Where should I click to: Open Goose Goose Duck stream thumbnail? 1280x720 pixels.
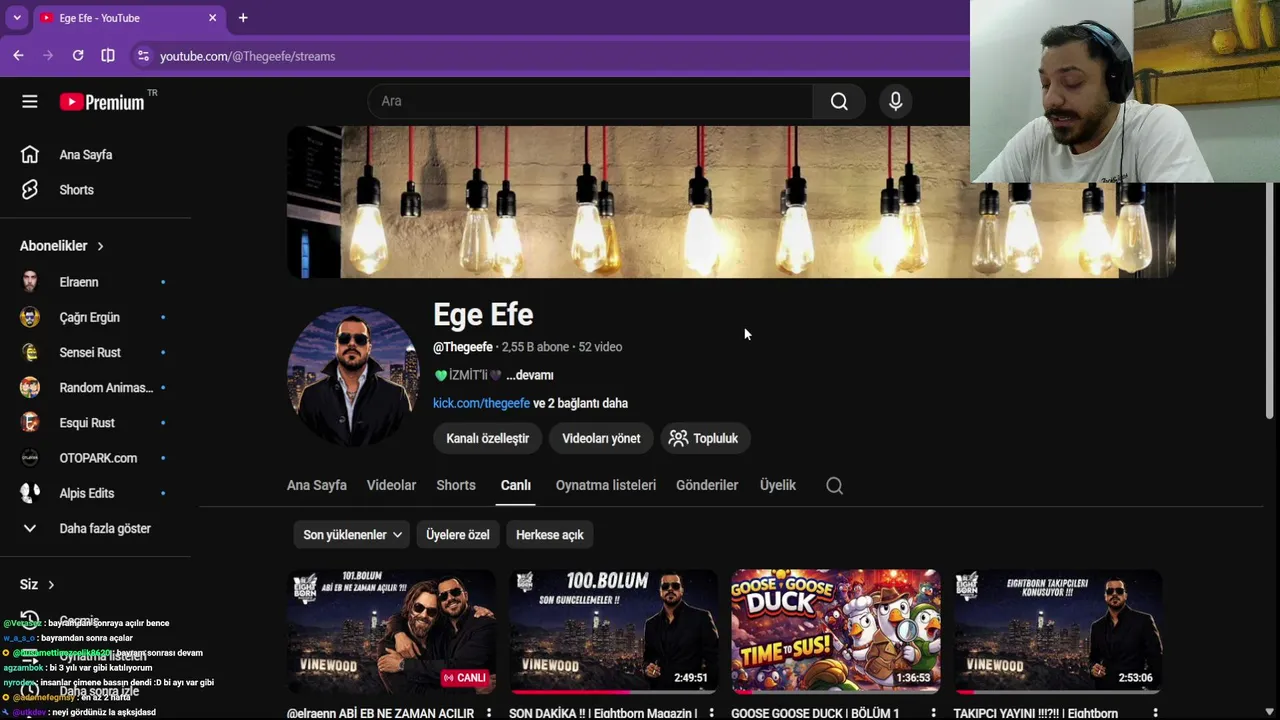(x=835, y=632)
